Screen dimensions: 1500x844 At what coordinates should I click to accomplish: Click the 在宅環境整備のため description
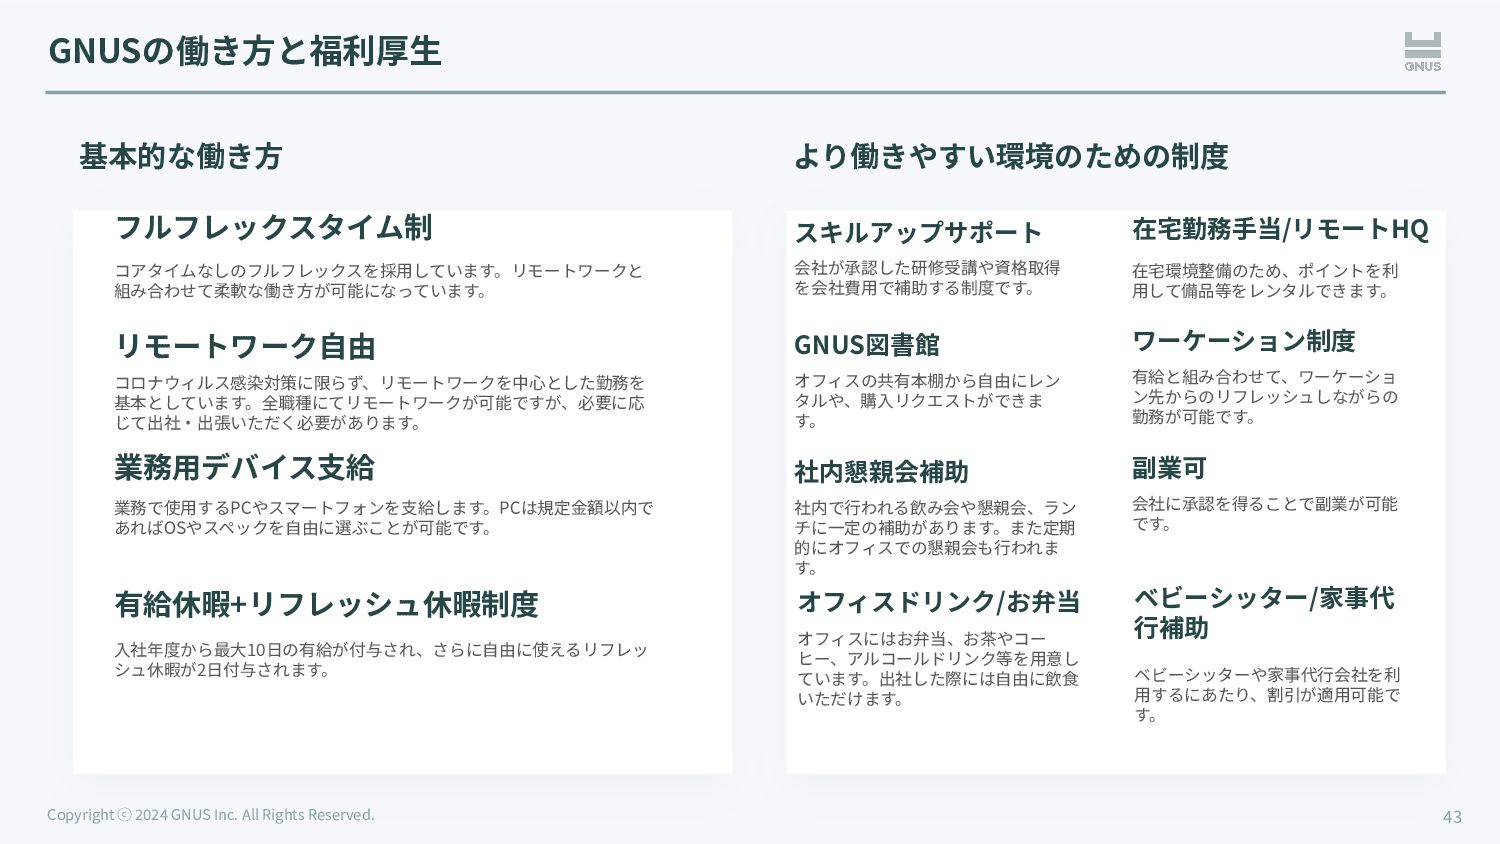(1265, 281)
